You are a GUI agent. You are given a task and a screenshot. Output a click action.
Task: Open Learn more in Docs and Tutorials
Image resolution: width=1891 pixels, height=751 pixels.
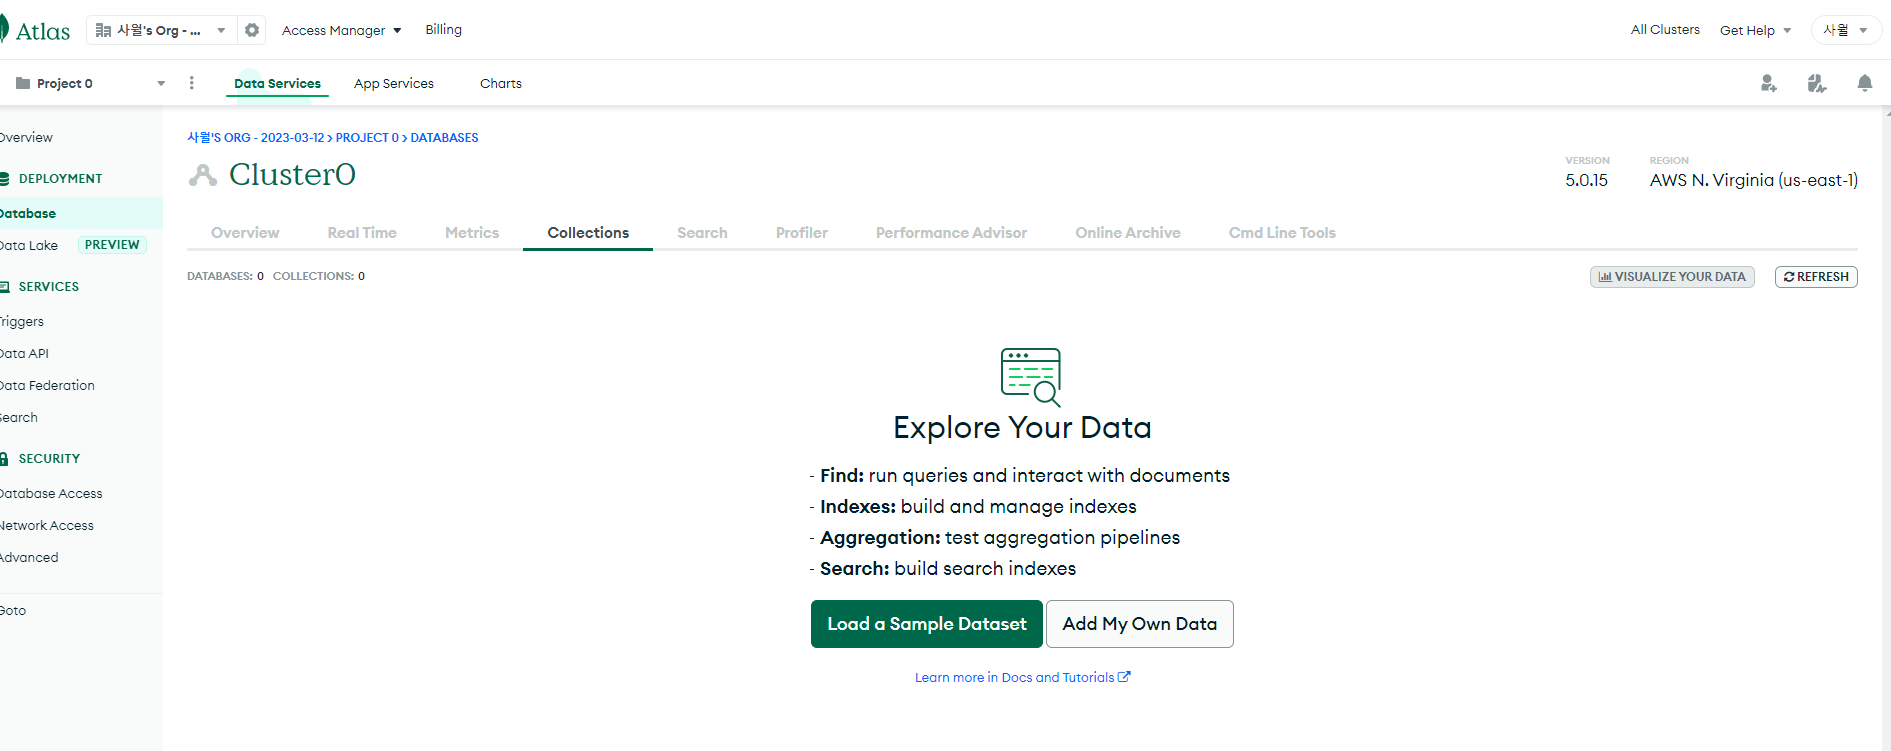coord(1023,678)
